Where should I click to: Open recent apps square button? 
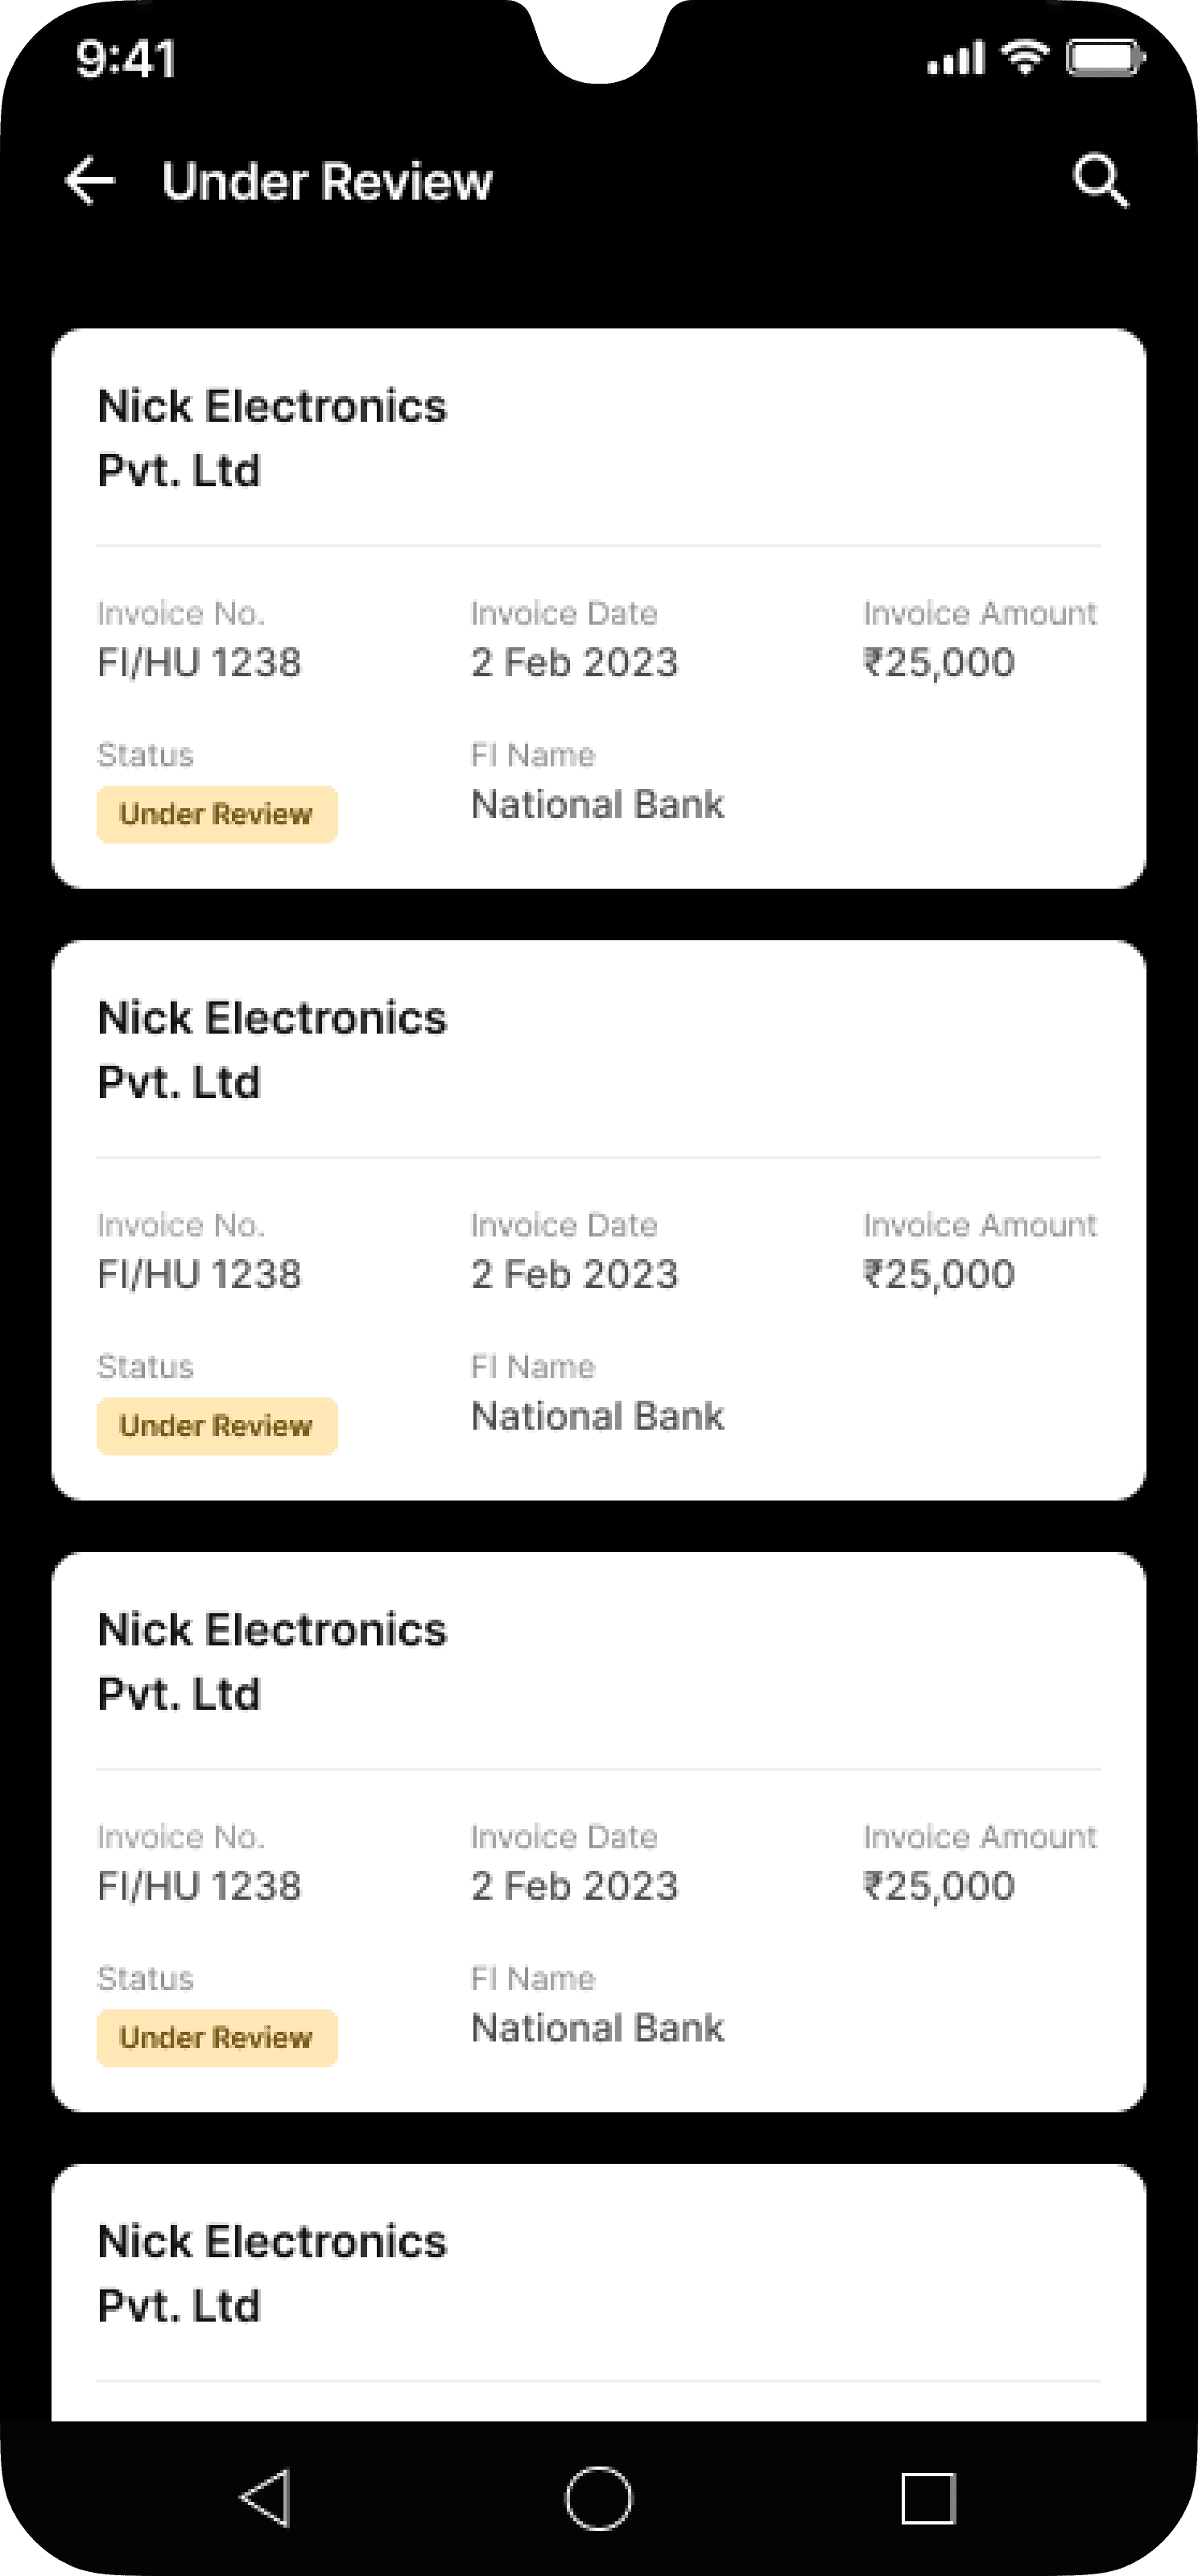click(x=927, y=2498)
